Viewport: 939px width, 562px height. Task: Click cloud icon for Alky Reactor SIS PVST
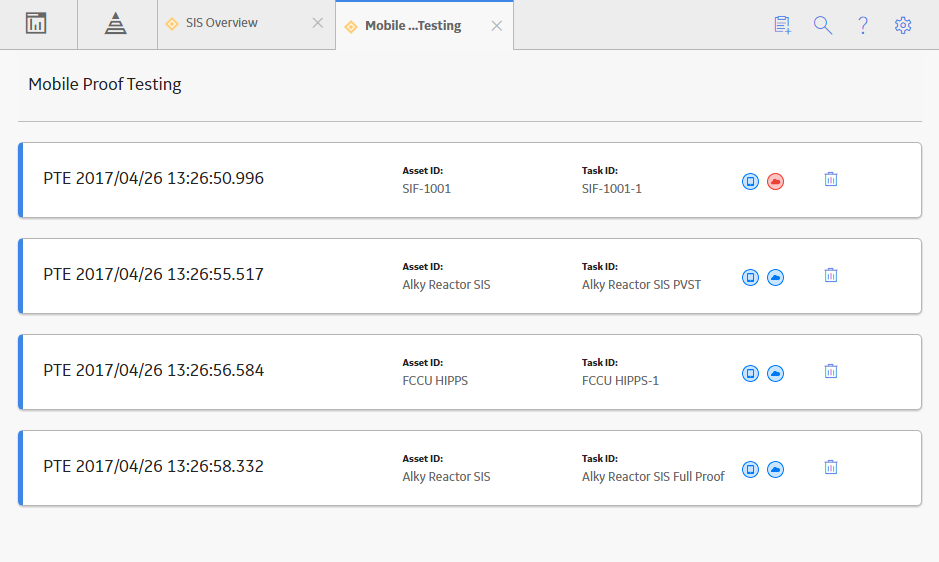[776, 277]
